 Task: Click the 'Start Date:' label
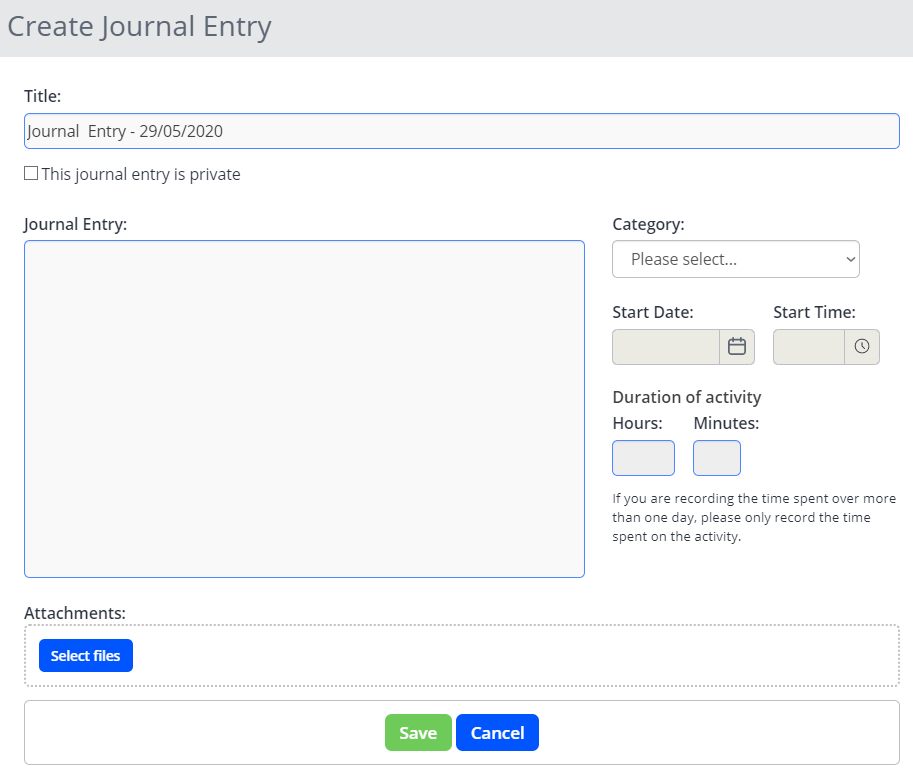[652, 312]
